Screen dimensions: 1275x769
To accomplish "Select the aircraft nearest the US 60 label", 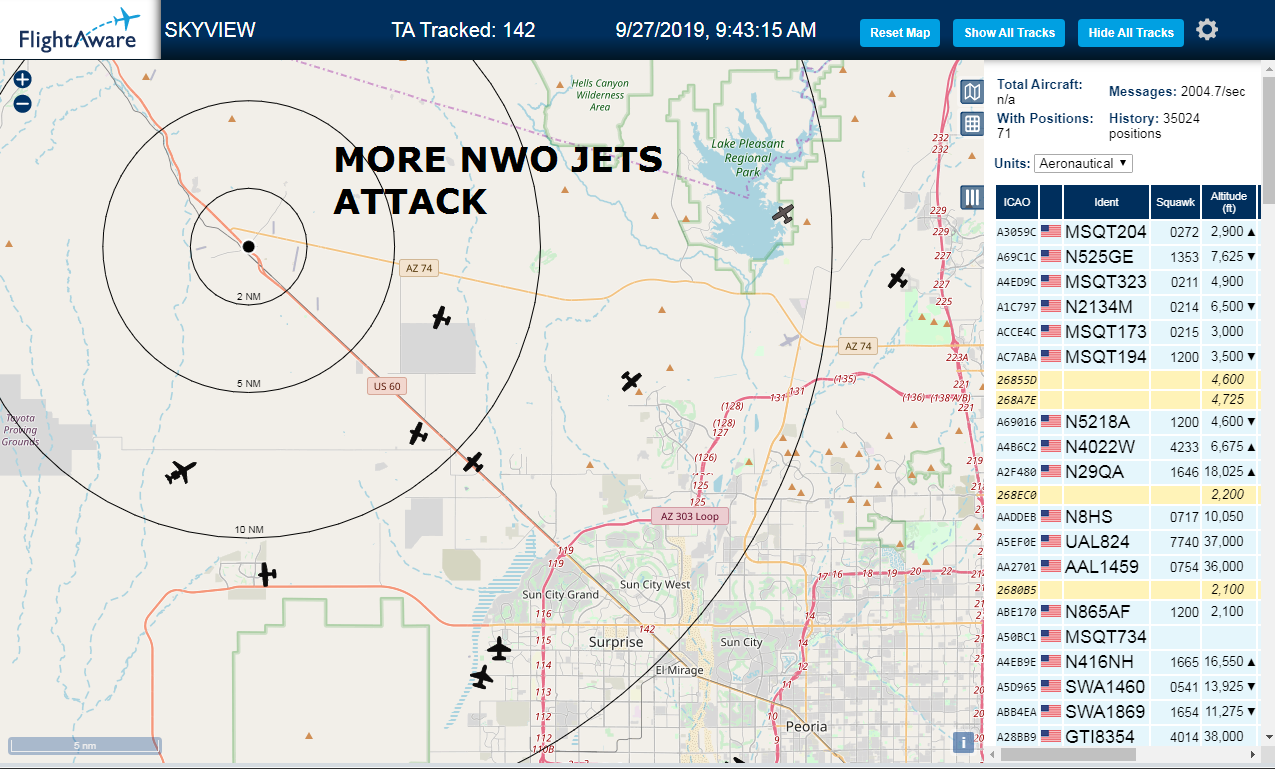I will (418, 434).
